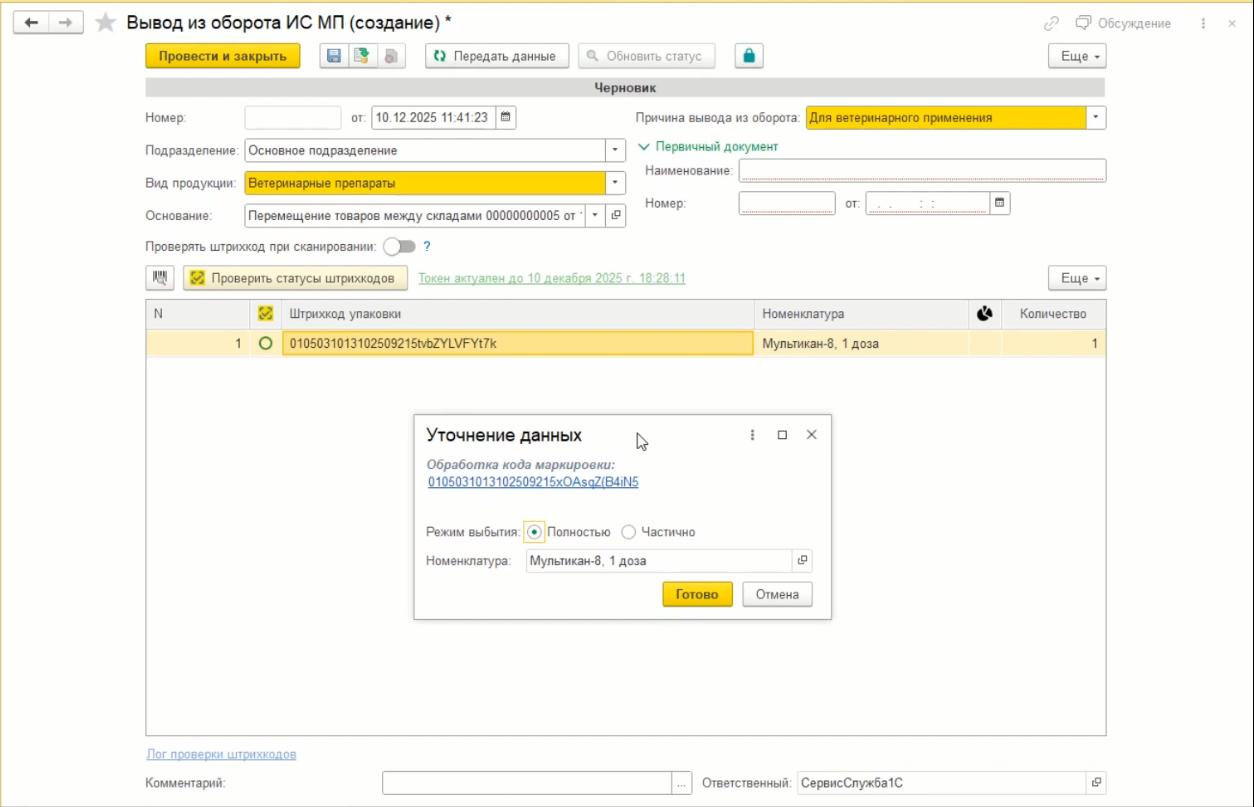
Task: Click the 'Комментарий' input field
Action: click(527, 783)
